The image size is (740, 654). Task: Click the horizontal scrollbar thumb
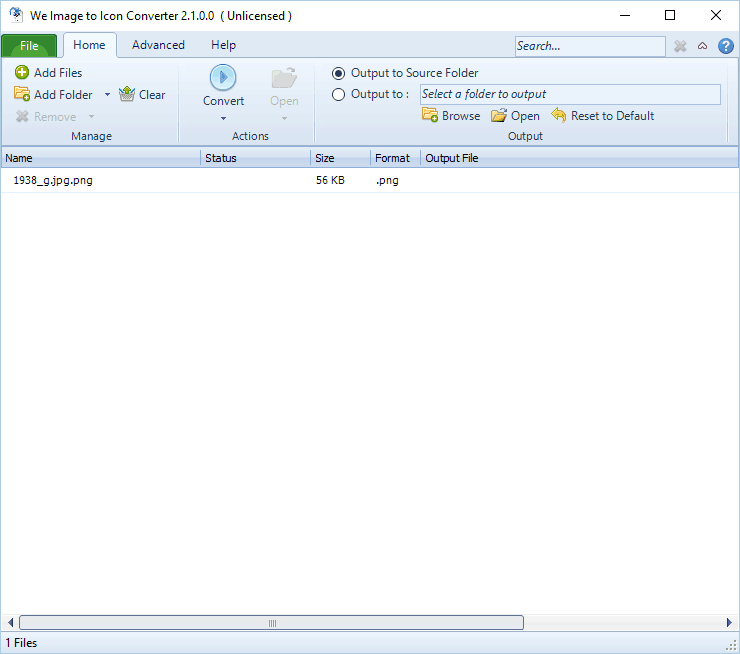[271, 623]
